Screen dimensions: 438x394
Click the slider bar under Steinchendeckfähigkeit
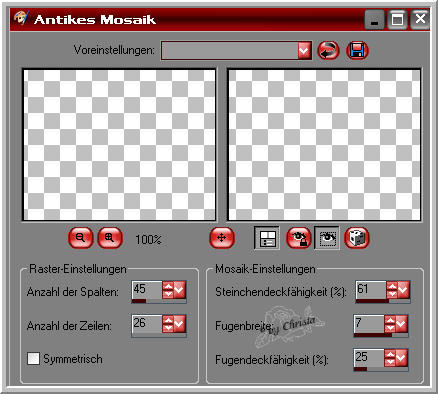[x=382, y=301]
